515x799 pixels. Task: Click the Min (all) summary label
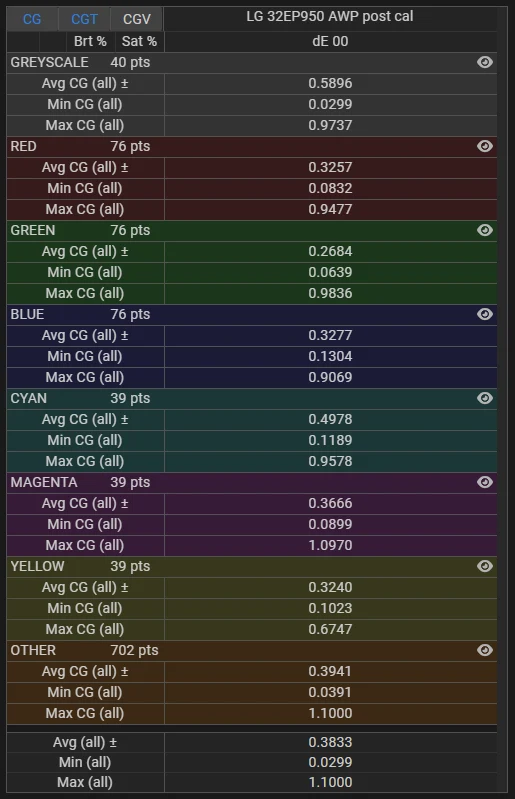85,762
